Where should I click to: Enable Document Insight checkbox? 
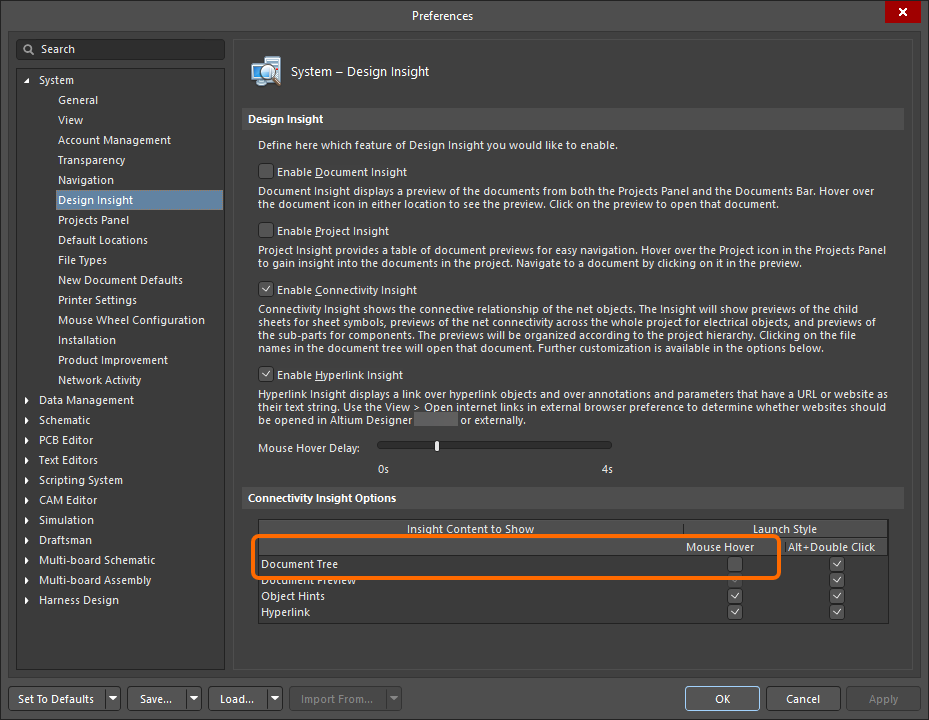pos(266,171)
